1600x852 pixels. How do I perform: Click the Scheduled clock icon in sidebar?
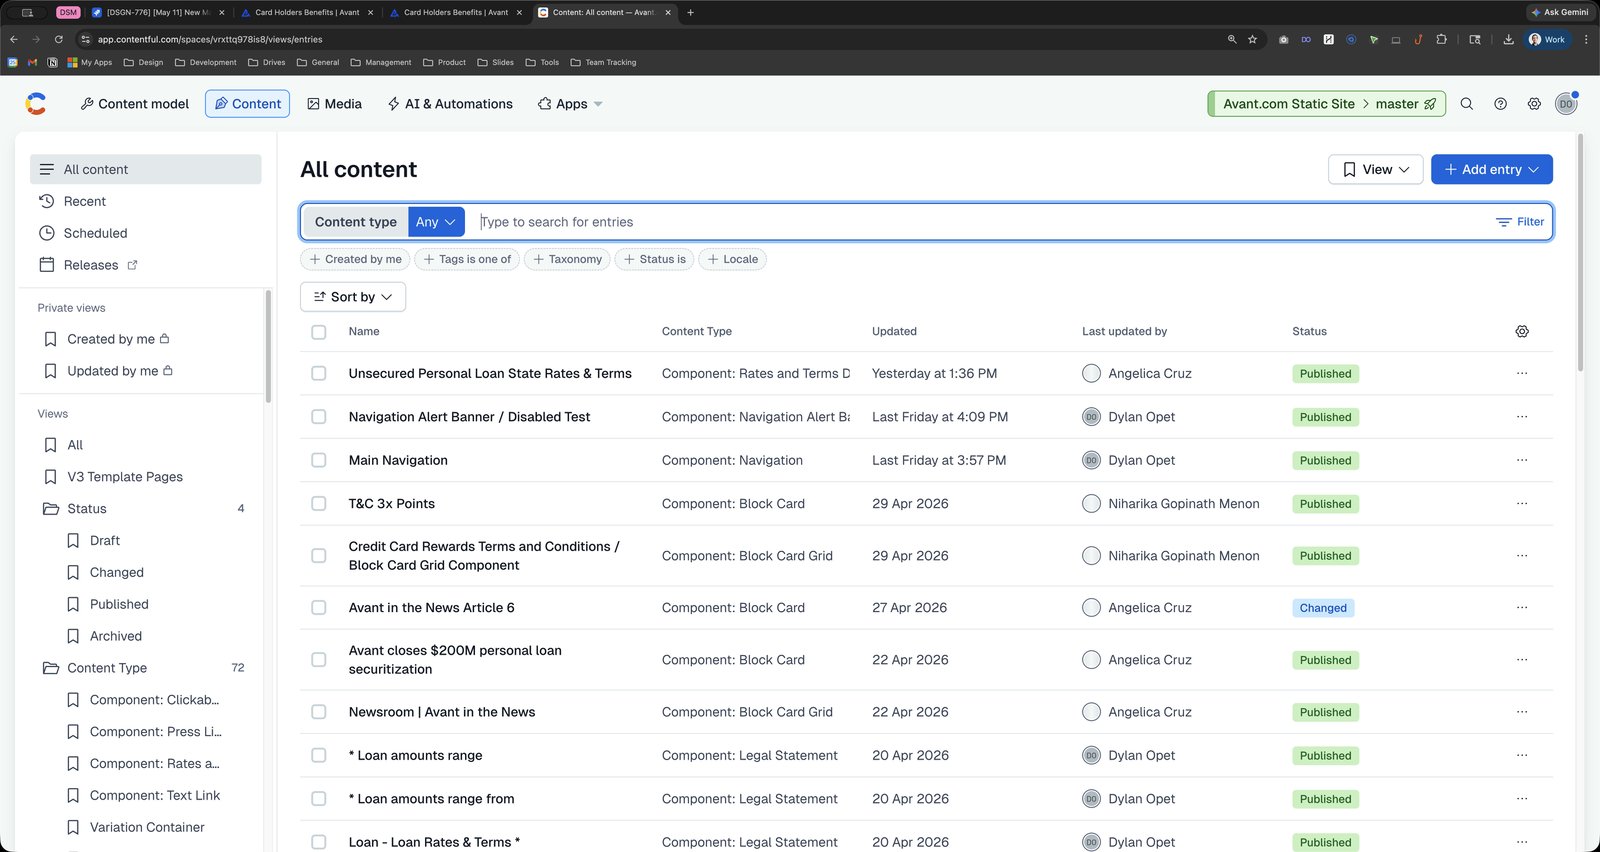(x=46, y=233)
